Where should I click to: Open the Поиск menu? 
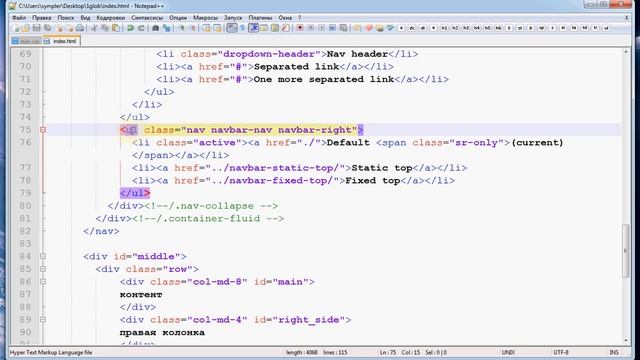click(x=66, y=18)
